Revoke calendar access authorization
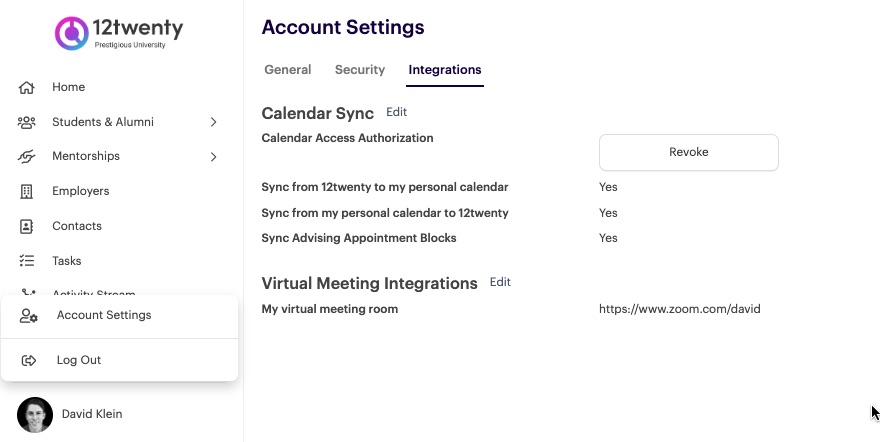This screenshot has height=442, width=880. (688, 152)
